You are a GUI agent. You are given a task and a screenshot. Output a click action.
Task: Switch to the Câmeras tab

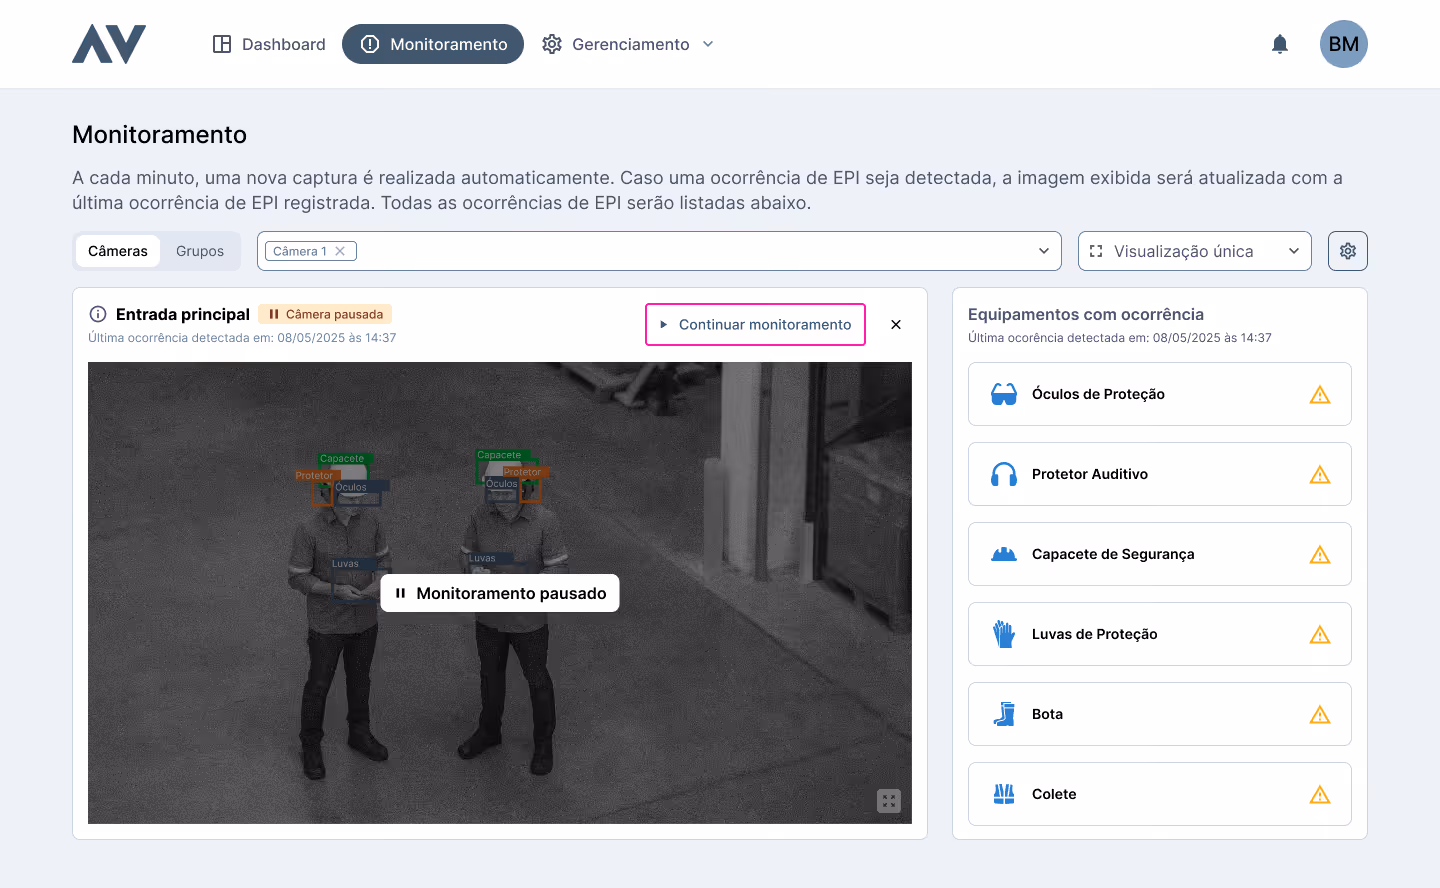tap(118, 251)
